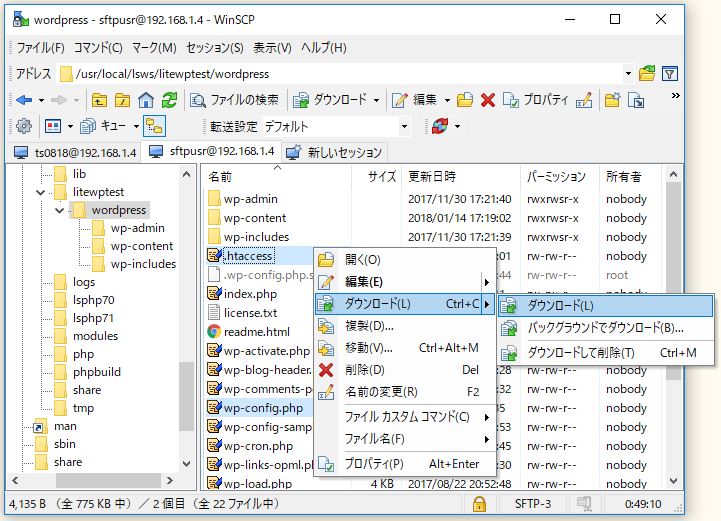Choose 複製(D)... in the context menu
The image size is (721, 521).
(405, 326)
